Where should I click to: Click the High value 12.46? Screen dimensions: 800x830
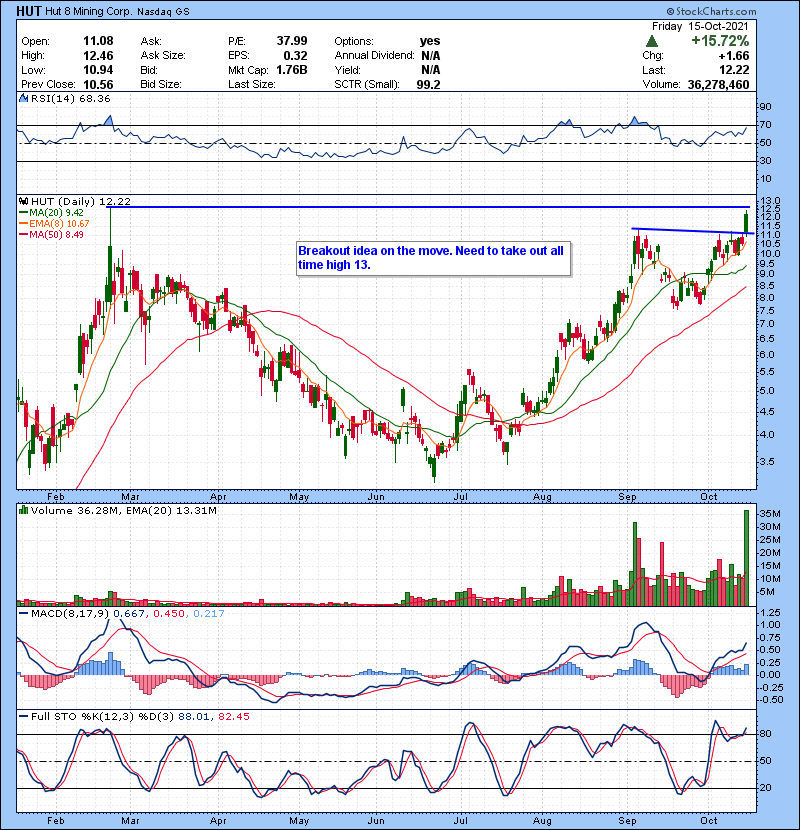98,56
